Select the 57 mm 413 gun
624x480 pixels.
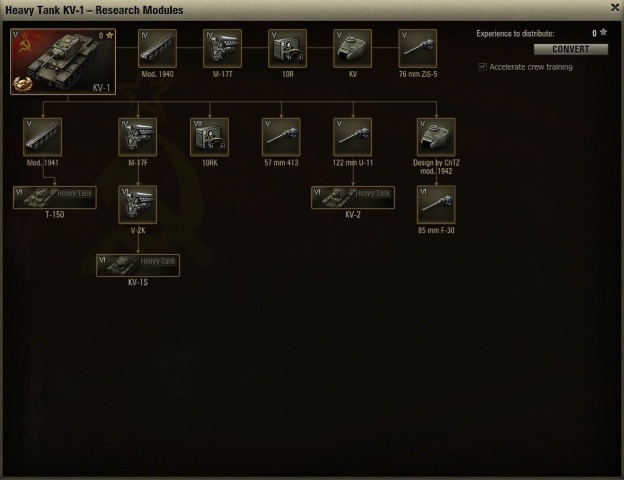point(281,137)
